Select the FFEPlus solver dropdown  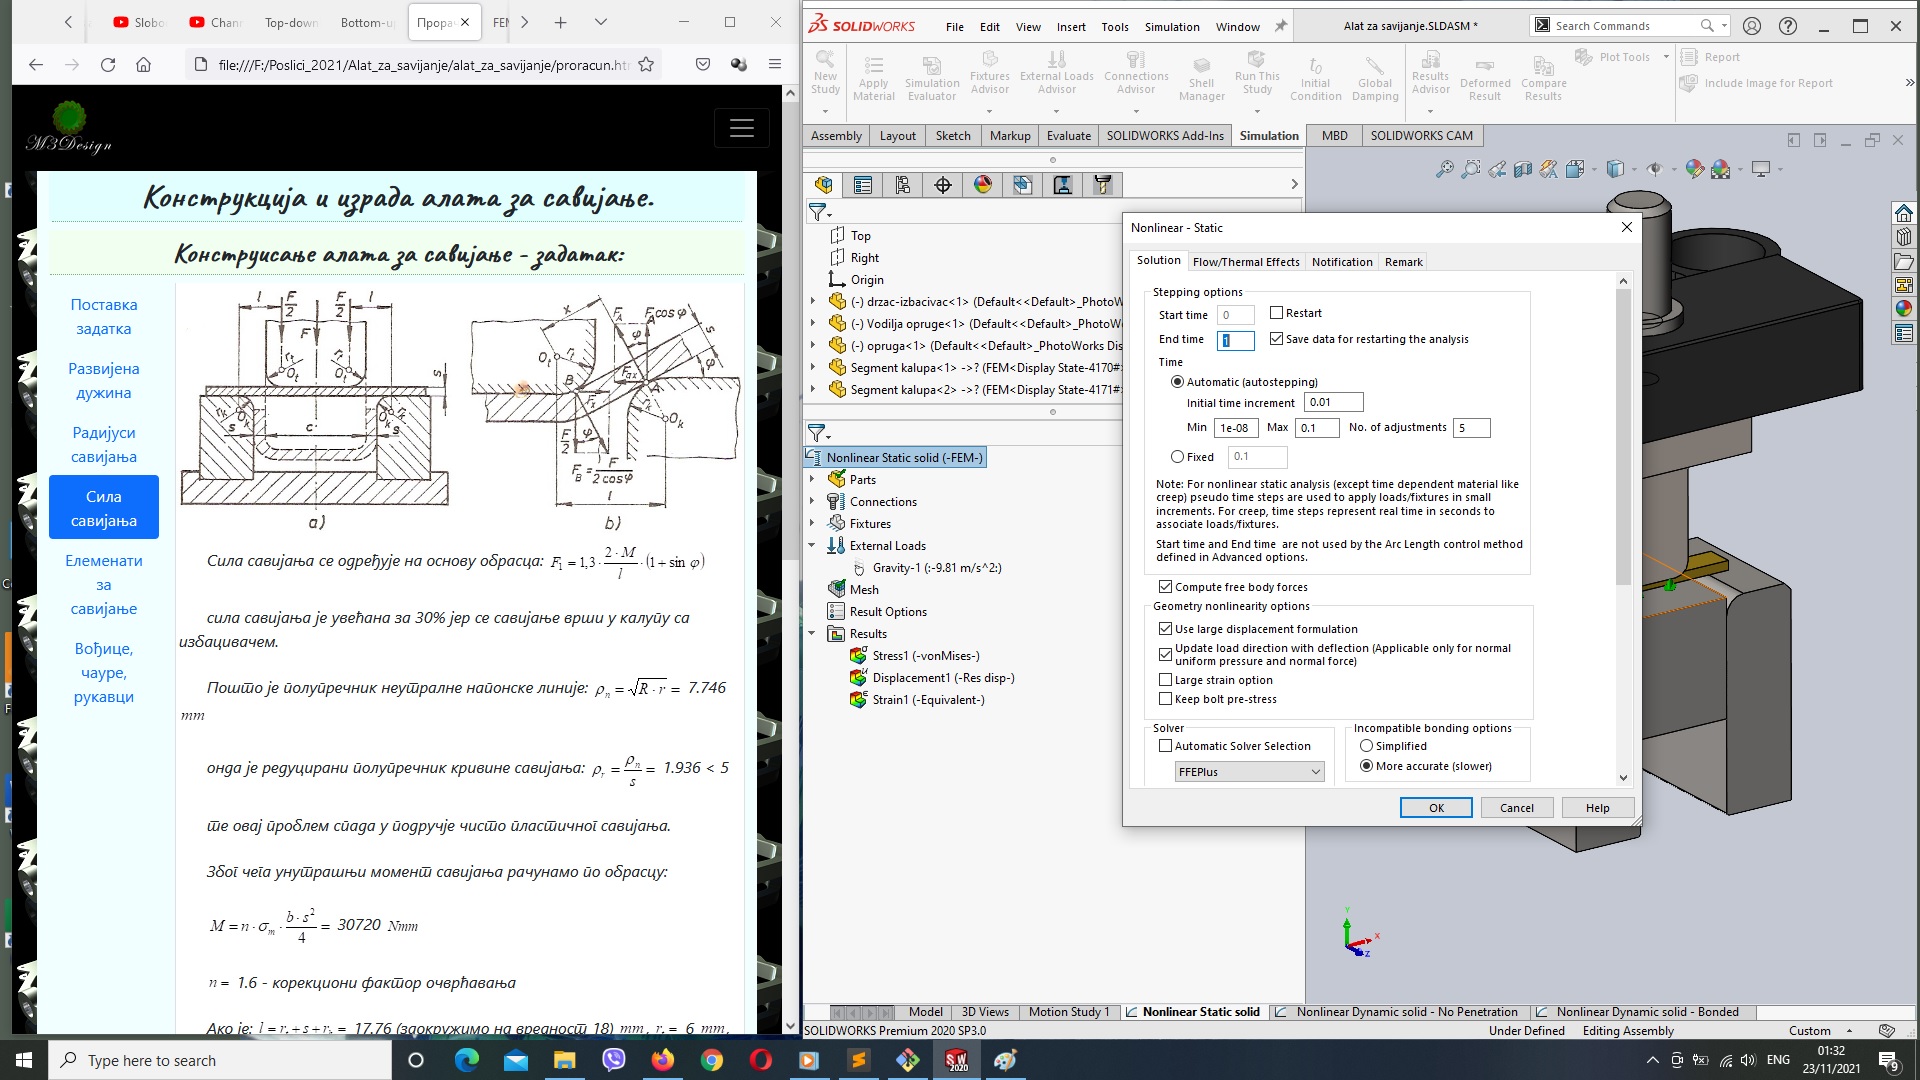pos(1247,770)
